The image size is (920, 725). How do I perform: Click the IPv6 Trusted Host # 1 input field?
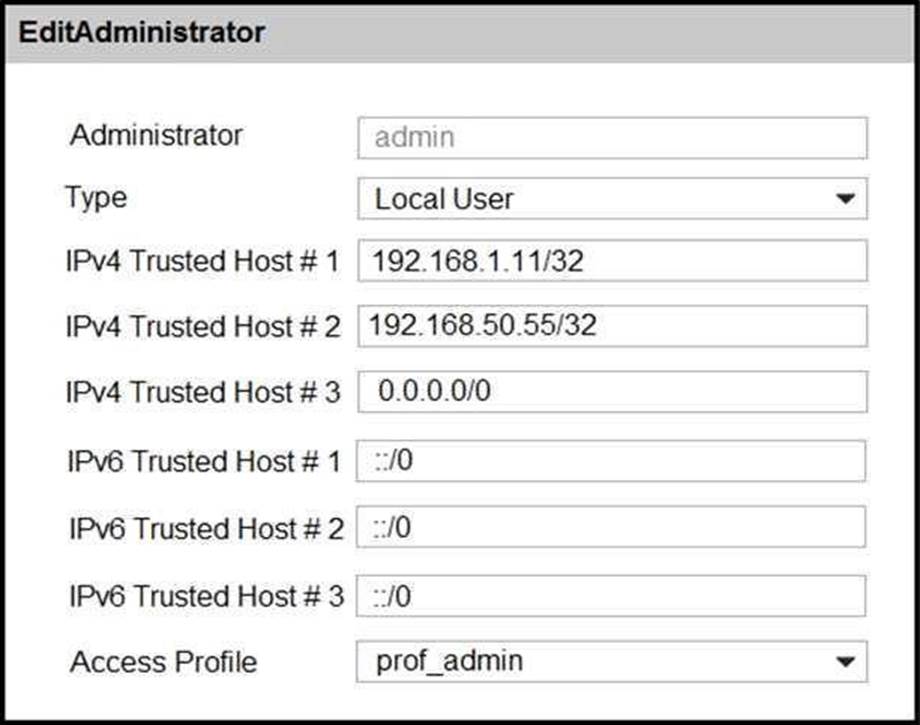coord(611,461)
